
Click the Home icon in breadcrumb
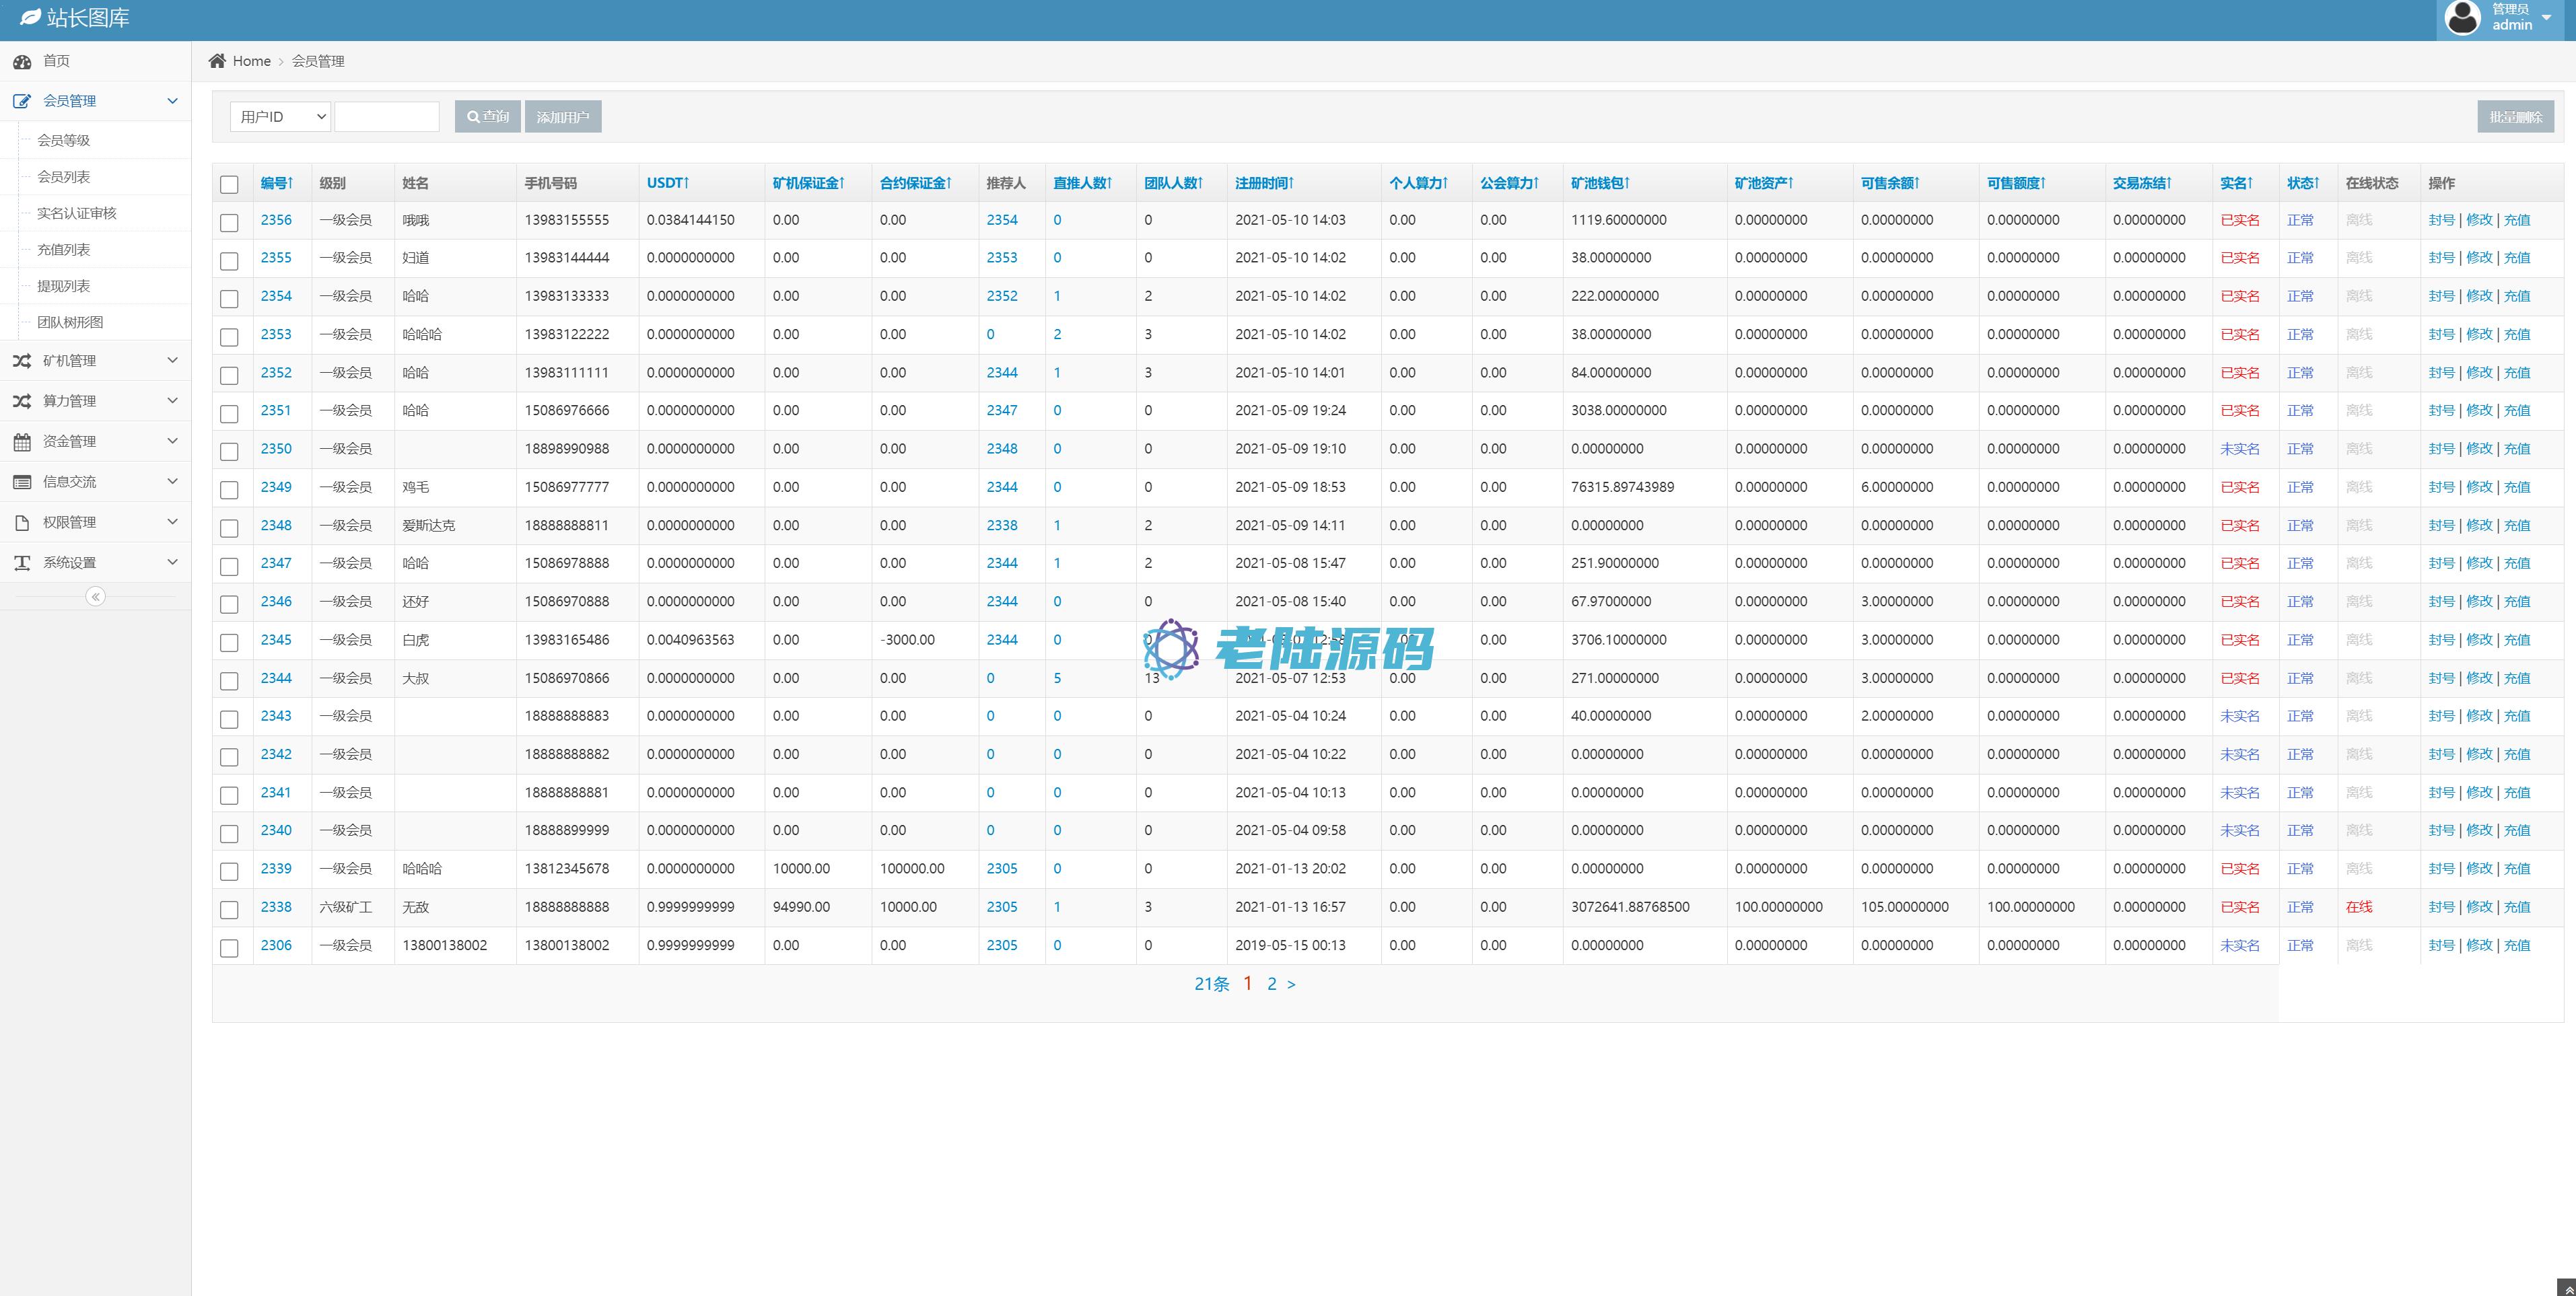(217, 61)
